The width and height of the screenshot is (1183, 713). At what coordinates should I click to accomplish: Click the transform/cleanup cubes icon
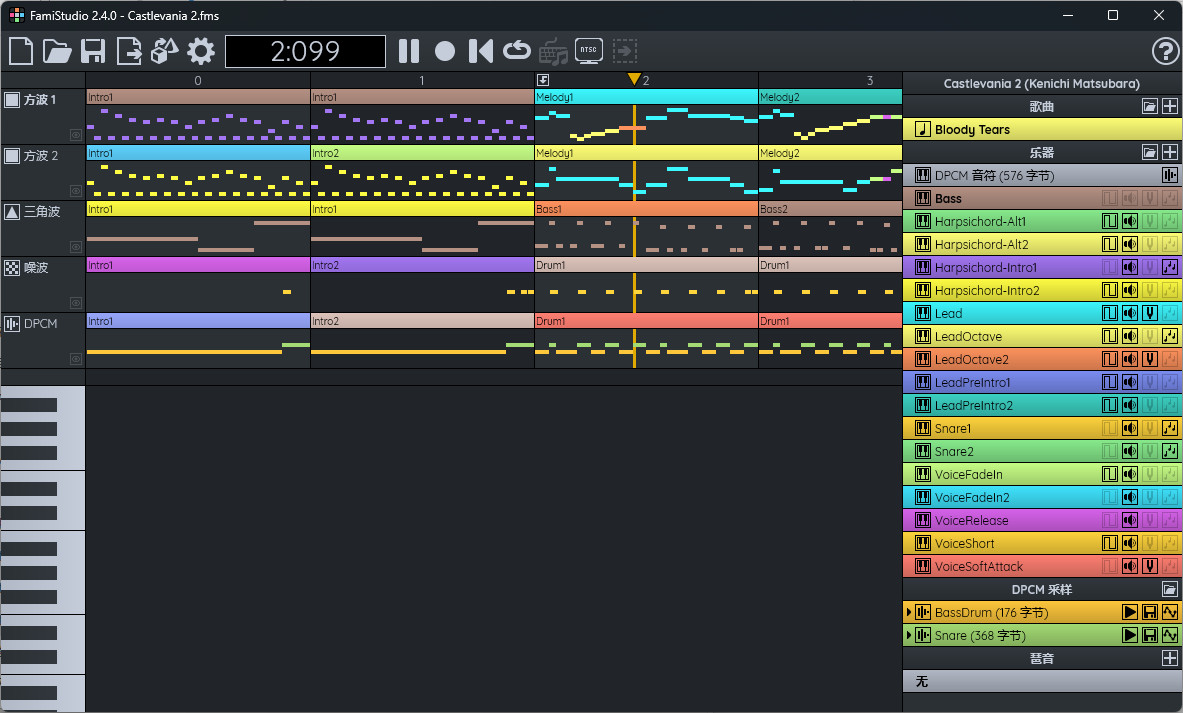(165, 51)
